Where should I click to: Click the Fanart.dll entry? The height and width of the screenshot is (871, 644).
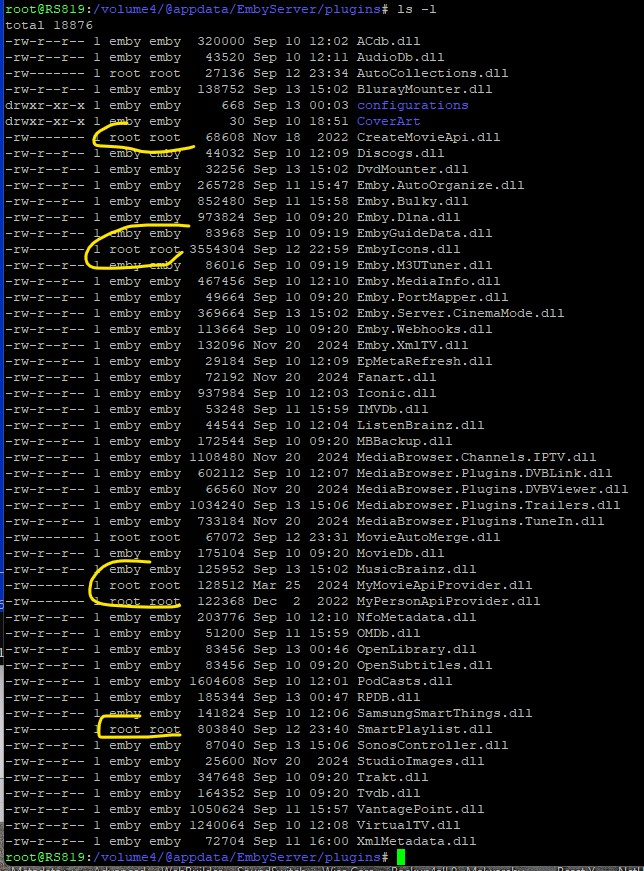(396, 377)
